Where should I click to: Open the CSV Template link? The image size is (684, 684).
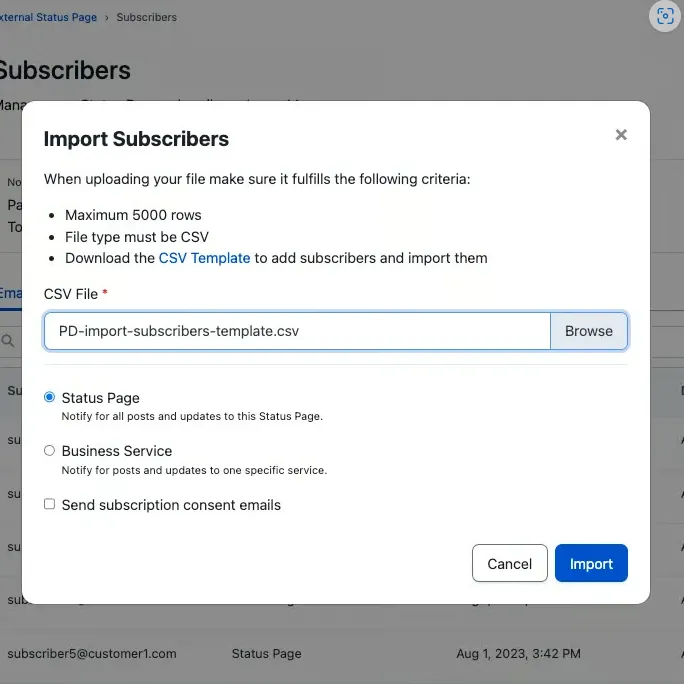pyautogui.click(x=204, y=258)
